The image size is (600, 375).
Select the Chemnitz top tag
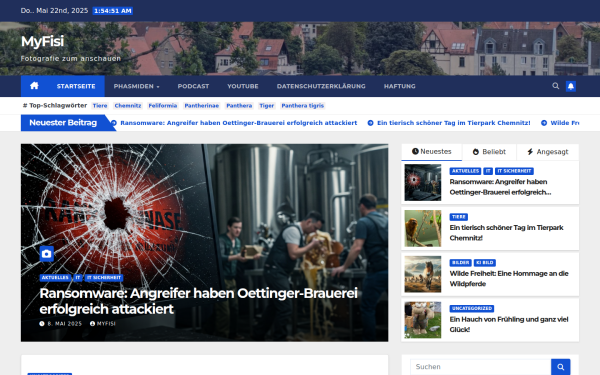click(x=128, y=106)
